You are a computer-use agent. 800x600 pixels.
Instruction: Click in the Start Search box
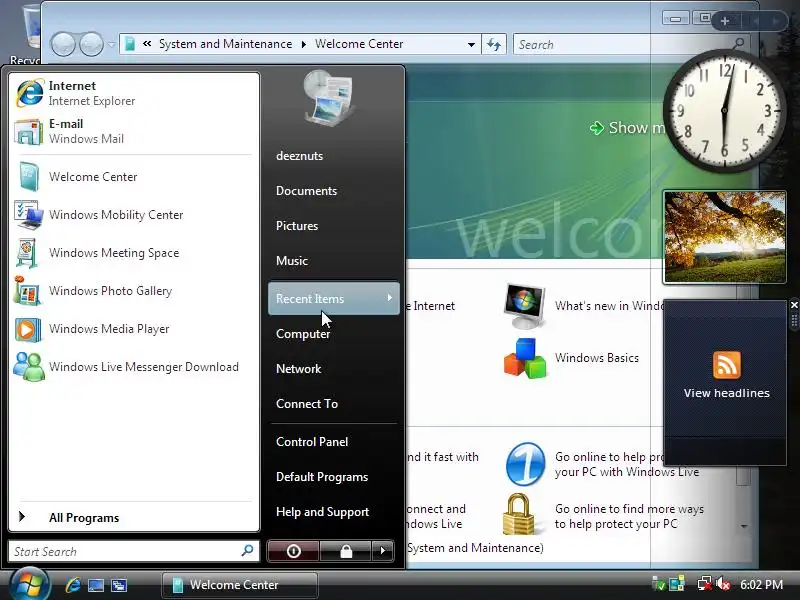coord(134,551)
